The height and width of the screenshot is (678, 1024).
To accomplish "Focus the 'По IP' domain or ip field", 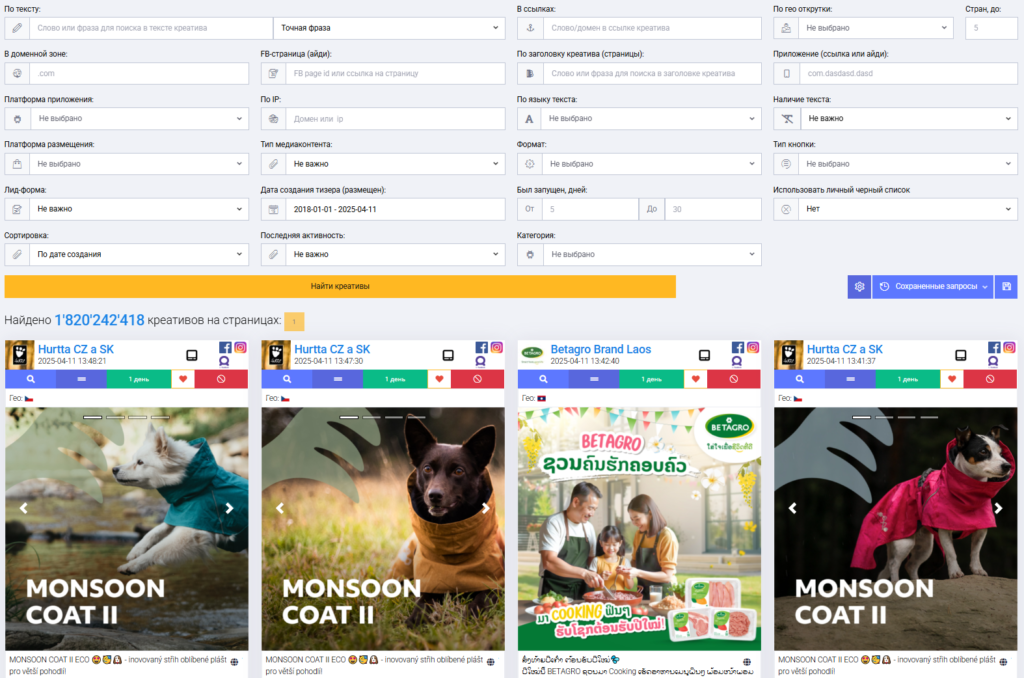I will coord(395,118).
